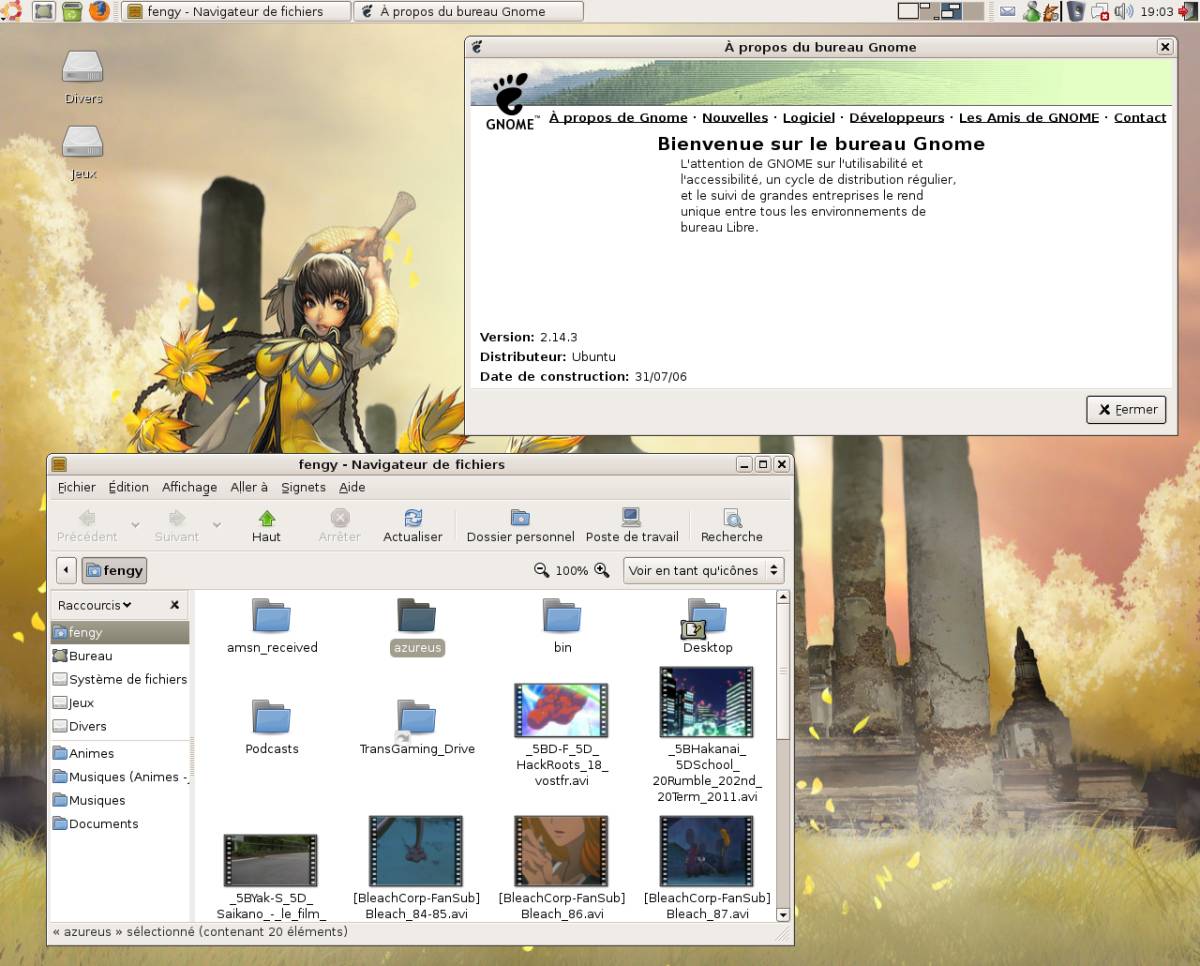Screen dimensions: 1200x966
Task: Click the show desktop panel icon
Action: point(44,12)
